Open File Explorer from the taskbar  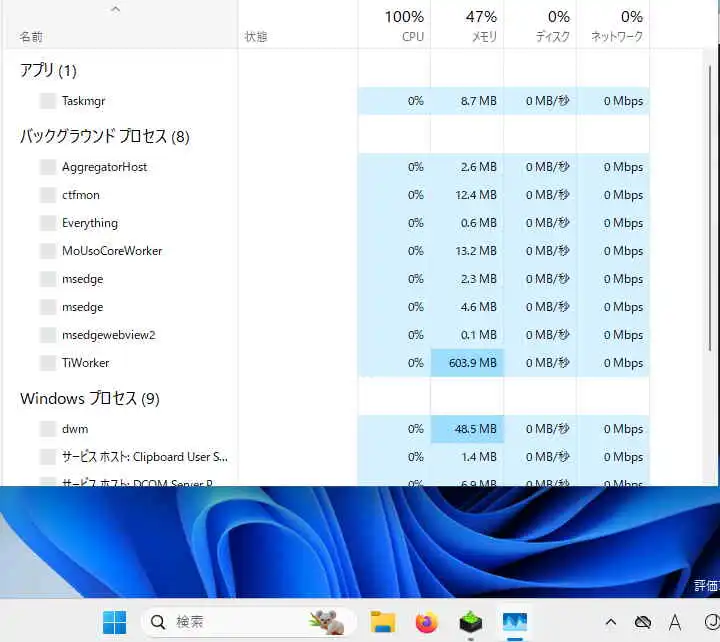(382, 622)
